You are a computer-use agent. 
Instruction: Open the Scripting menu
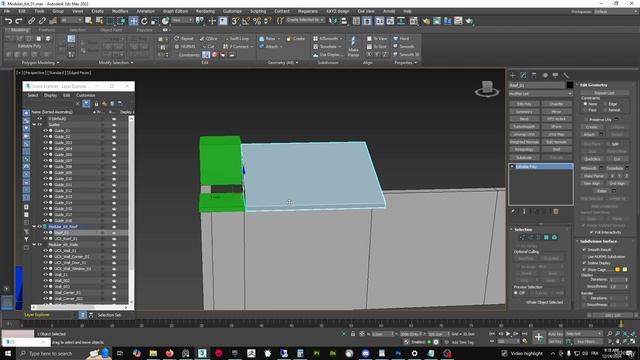258,11
